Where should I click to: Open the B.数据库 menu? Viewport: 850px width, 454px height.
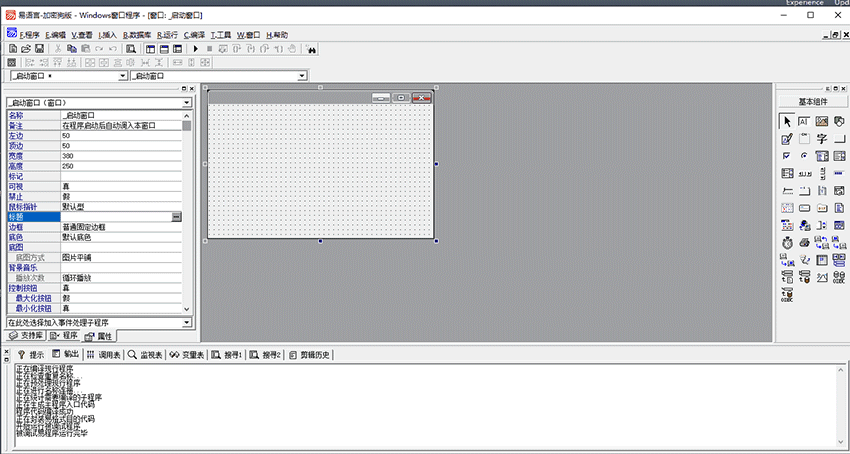point(138,35)
